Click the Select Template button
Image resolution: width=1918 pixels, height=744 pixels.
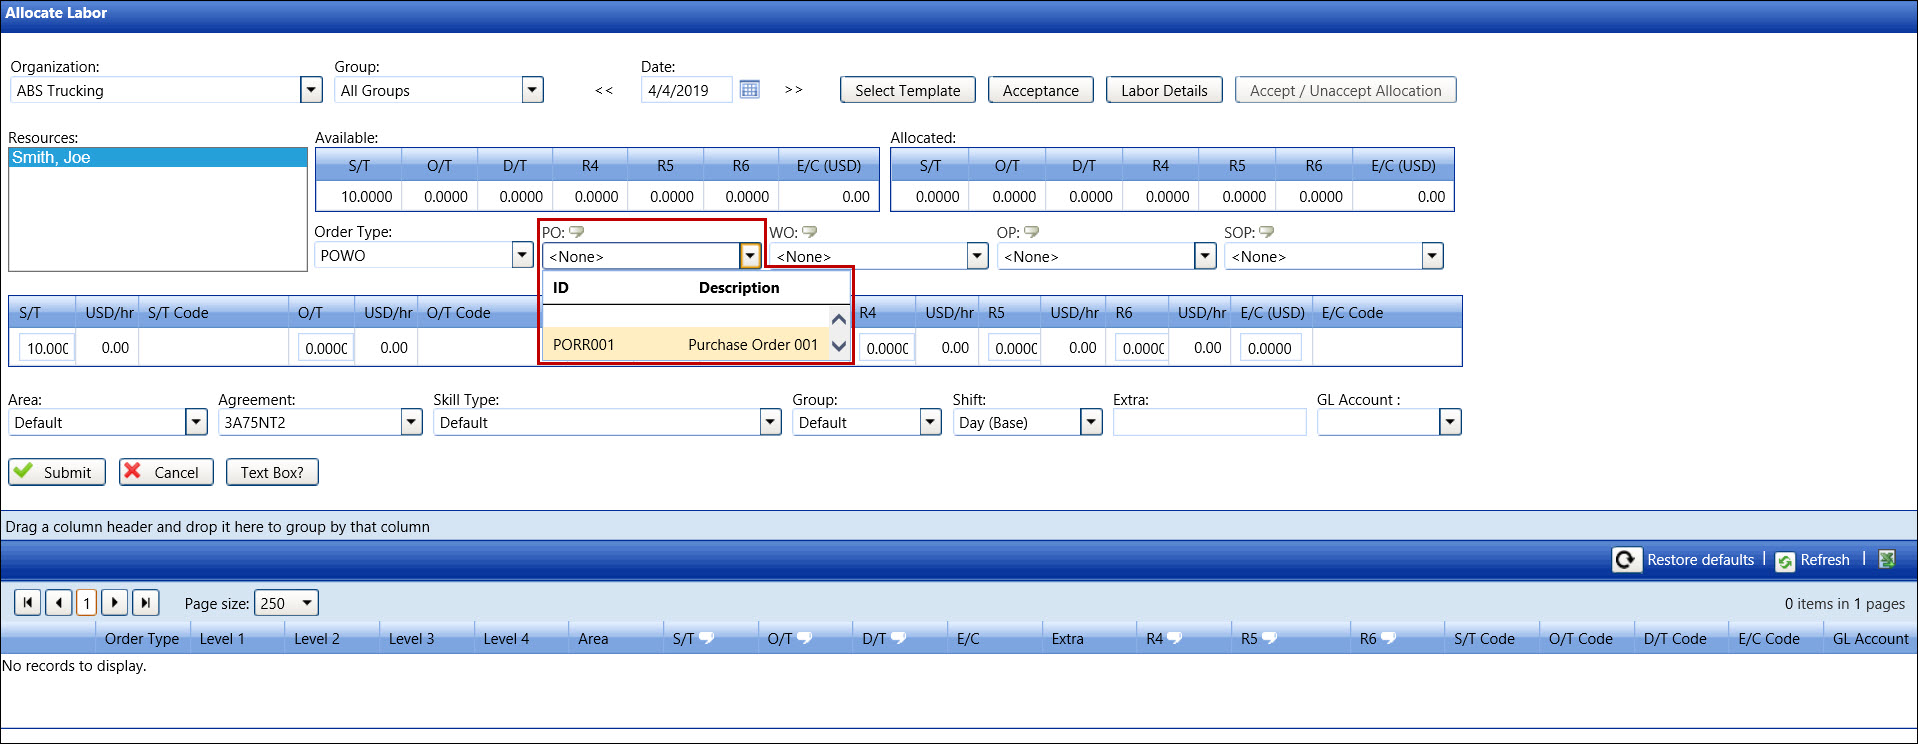pos(907,90)
